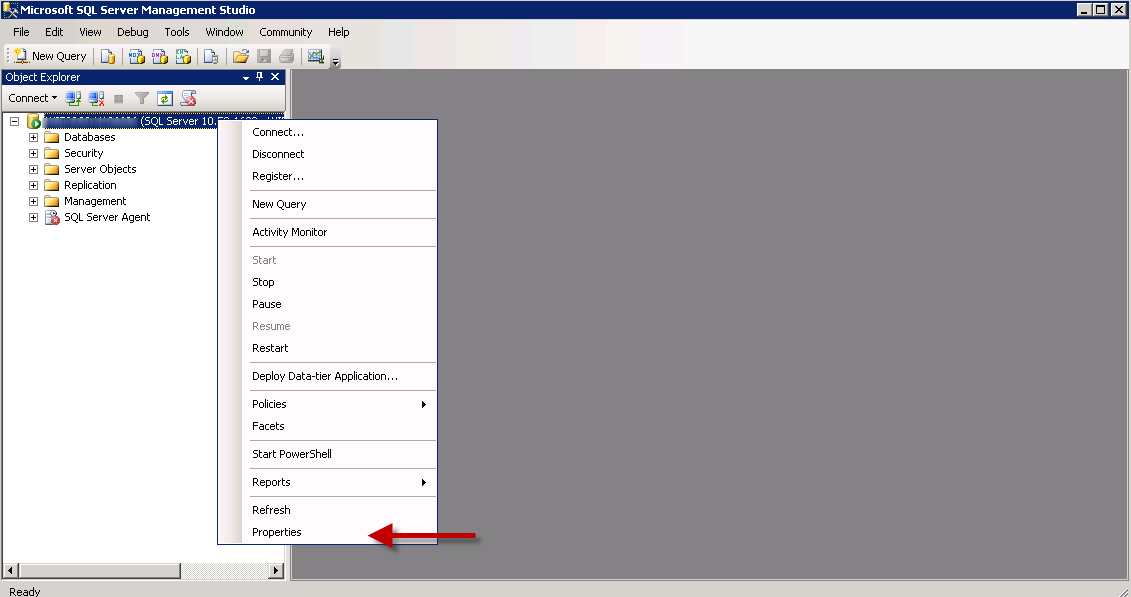Select the SQL Server Agent tree item
This screenshot has height=597, width=1131.
coord(107,217)
